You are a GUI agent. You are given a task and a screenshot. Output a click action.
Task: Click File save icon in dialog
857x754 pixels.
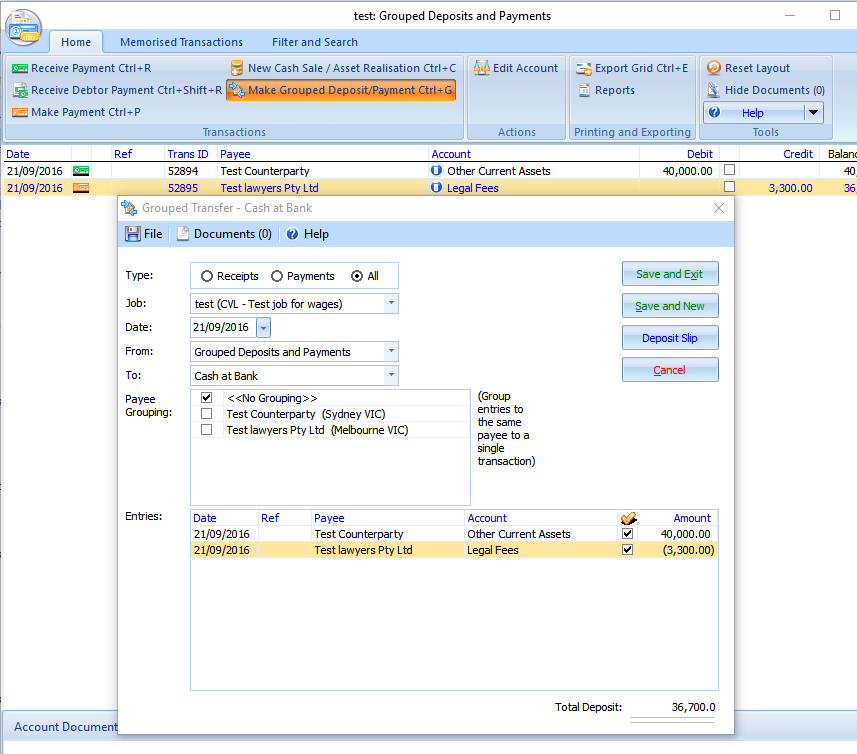(x=133, y=234)
